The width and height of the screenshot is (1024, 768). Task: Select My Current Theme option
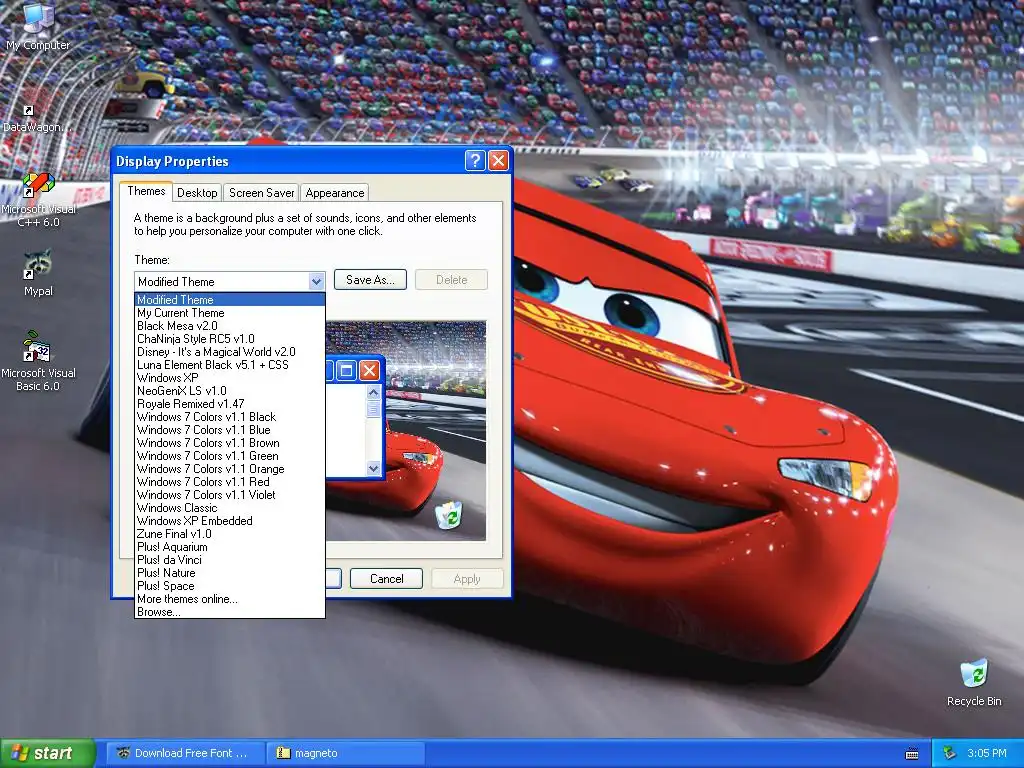coord(230,313)
